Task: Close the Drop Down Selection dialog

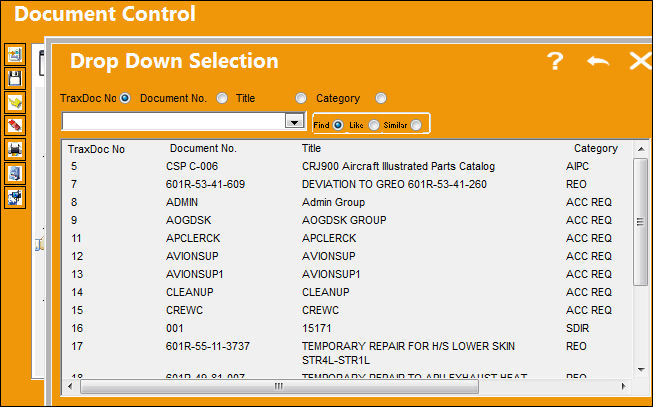Action: pos(641,62)
